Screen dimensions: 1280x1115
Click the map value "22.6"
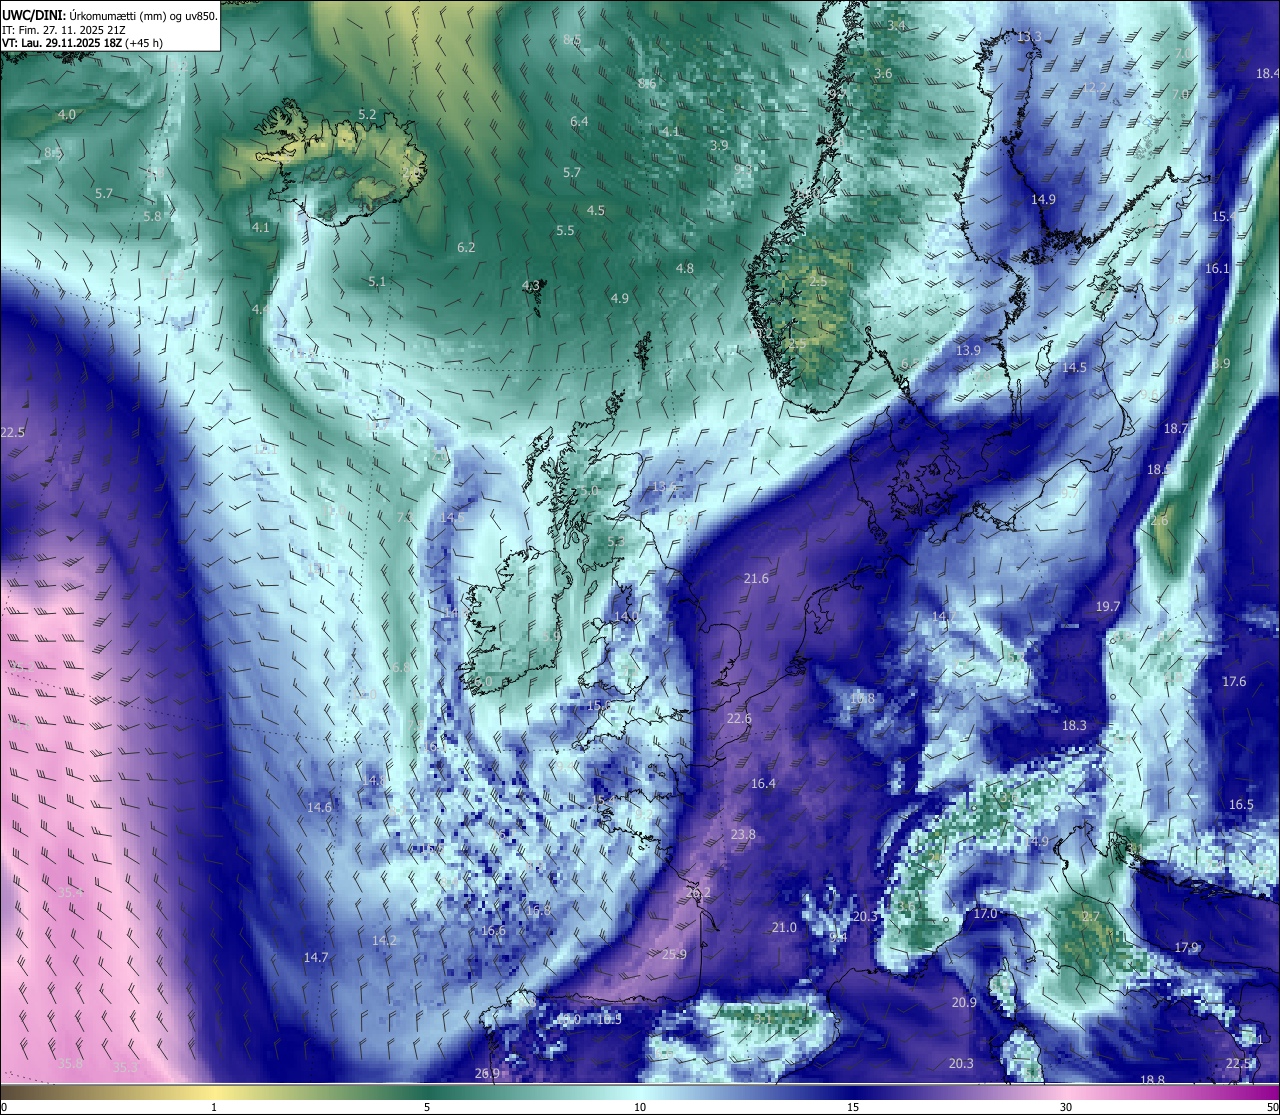(739, 719)
